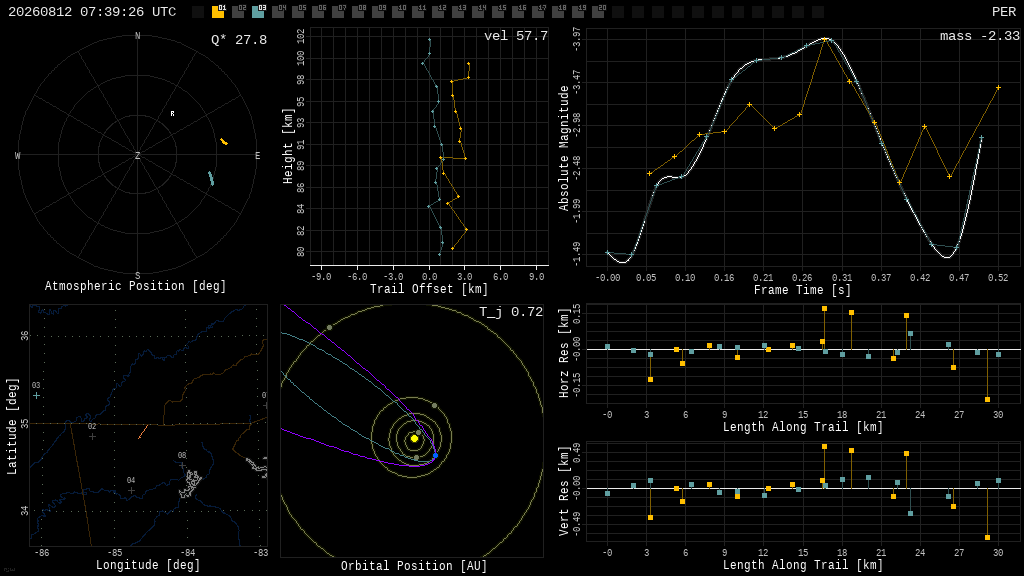Select station 04 square in top bar

coord(278,12)
